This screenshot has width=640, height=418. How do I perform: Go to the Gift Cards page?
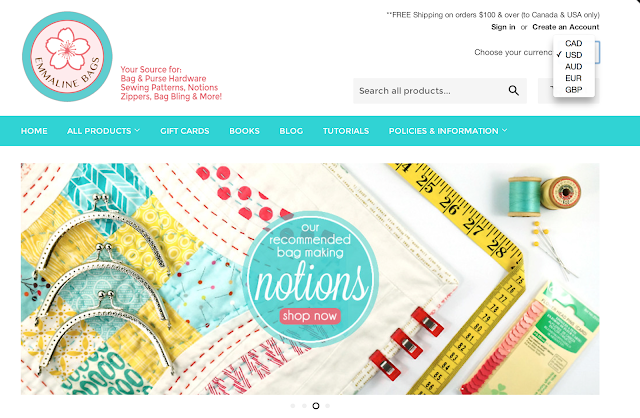(x=184, y=131)
